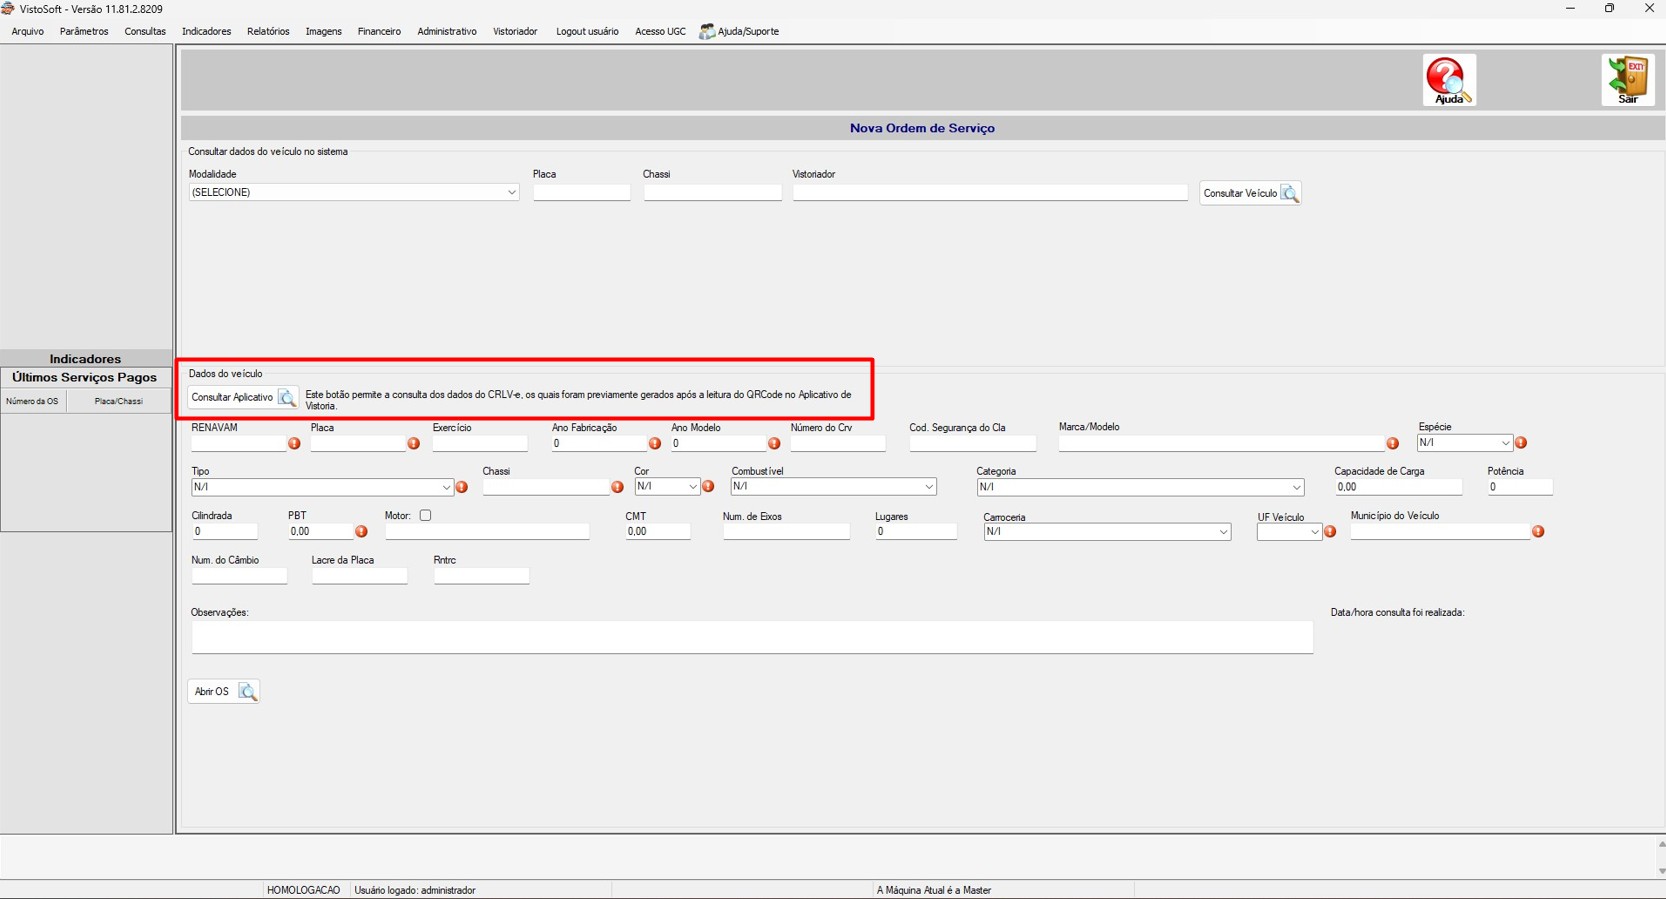Click the Ajuda/Suporte menu icon
This screenshot has width=1666, height=899.
pyautogui.click(x=707, y=31)
